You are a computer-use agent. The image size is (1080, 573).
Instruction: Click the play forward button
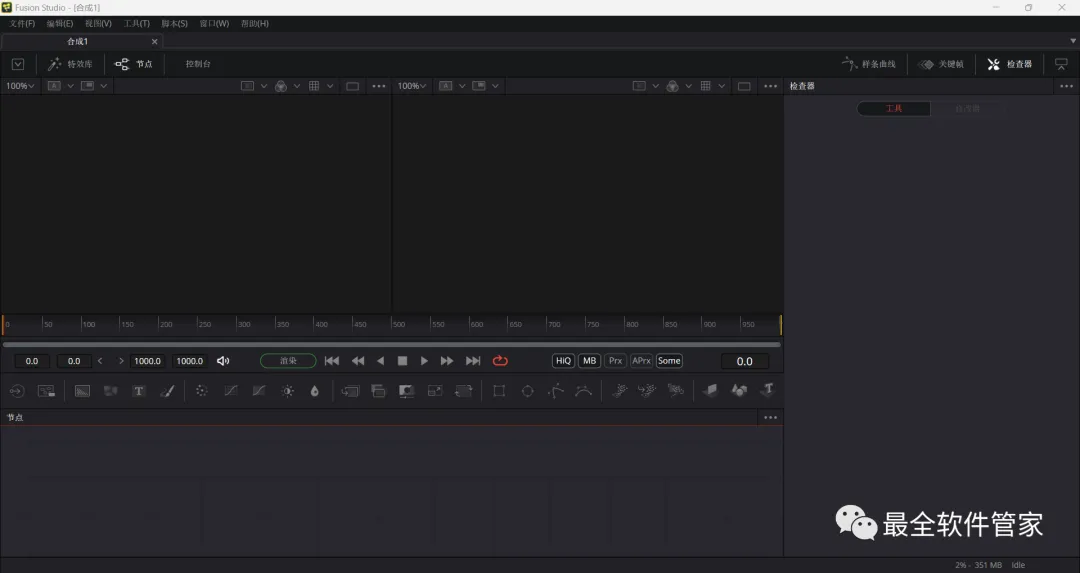424,361
